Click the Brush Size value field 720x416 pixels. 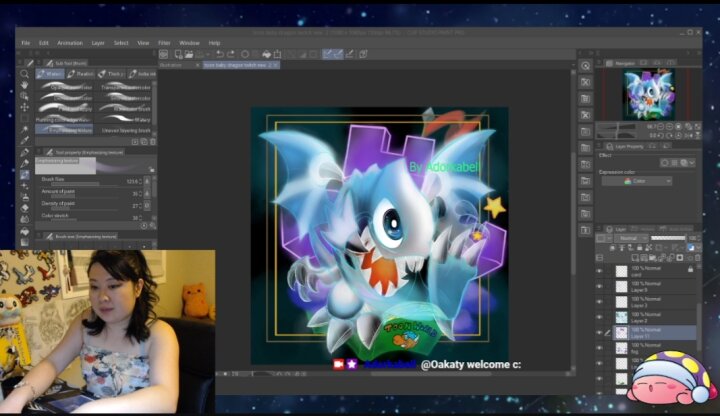pyautogui.click(x=133, y=181)
